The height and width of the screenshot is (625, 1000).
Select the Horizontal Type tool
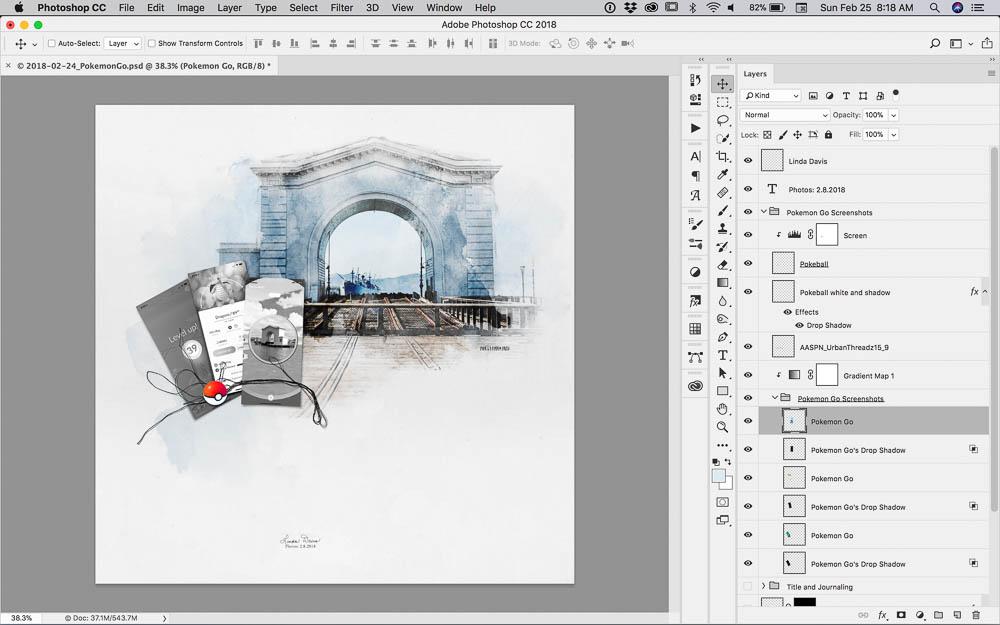[x=722, y=355]
